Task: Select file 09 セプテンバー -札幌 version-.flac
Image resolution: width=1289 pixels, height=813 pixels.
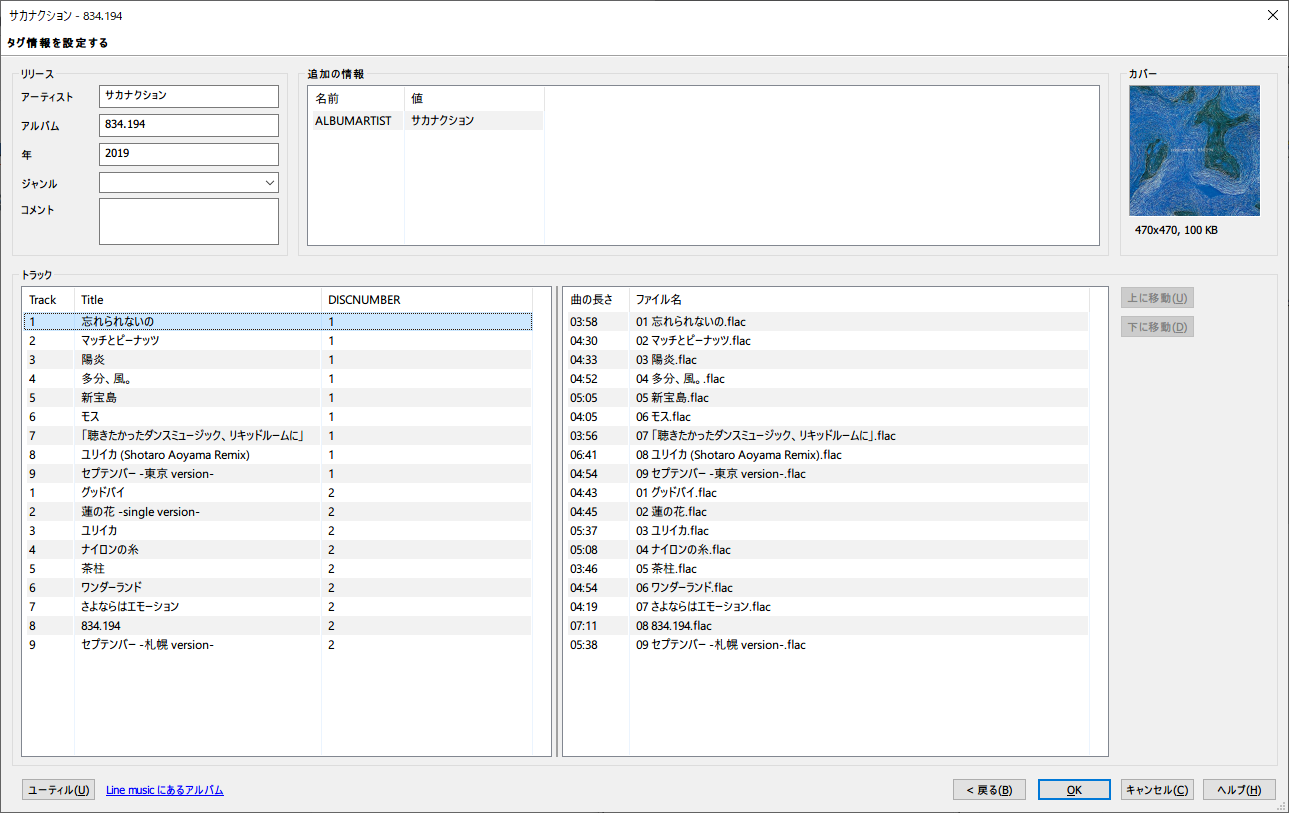Action: point(721,645)
